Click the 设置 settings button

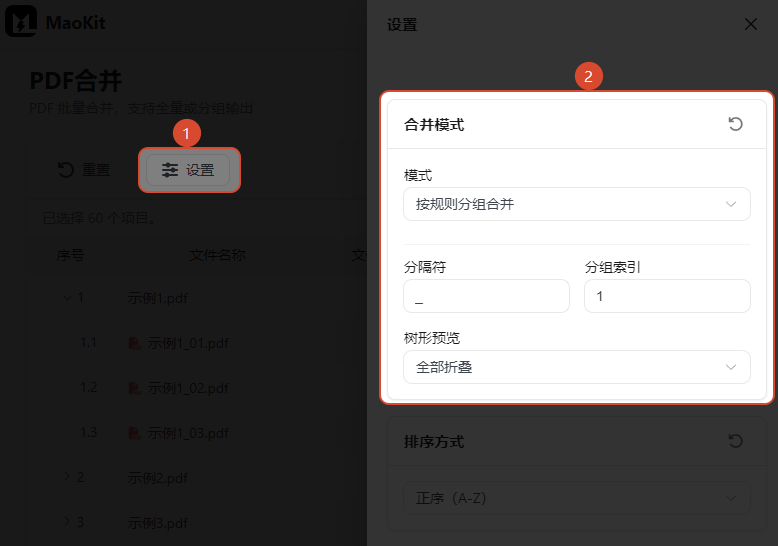(188, 170)
